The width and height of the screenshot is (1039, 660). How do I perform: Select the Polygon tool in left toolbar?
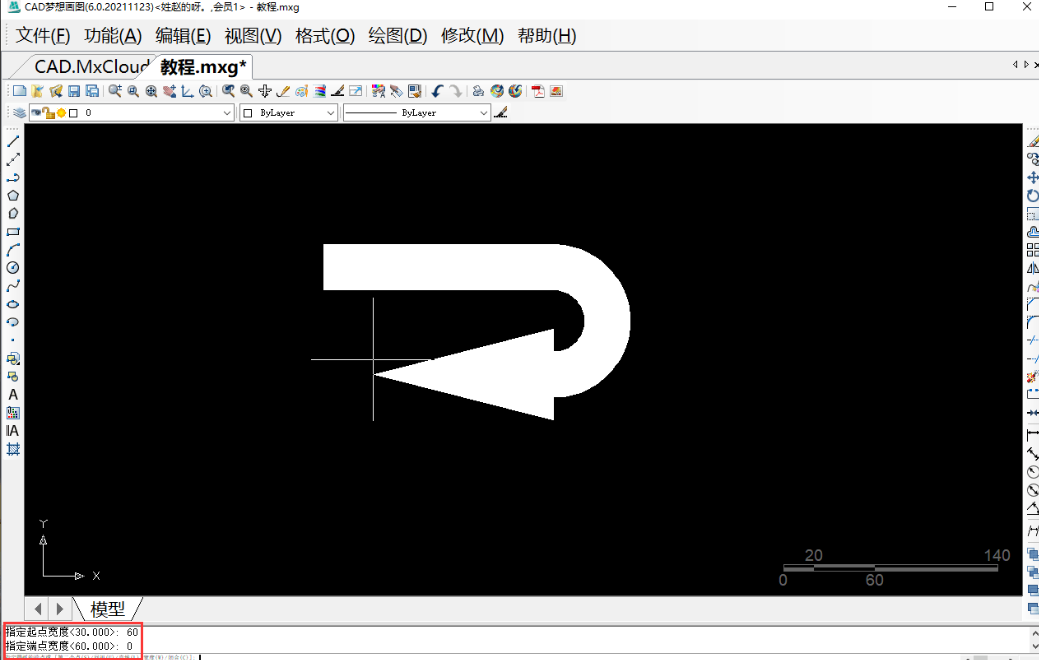tap(13, 195)
